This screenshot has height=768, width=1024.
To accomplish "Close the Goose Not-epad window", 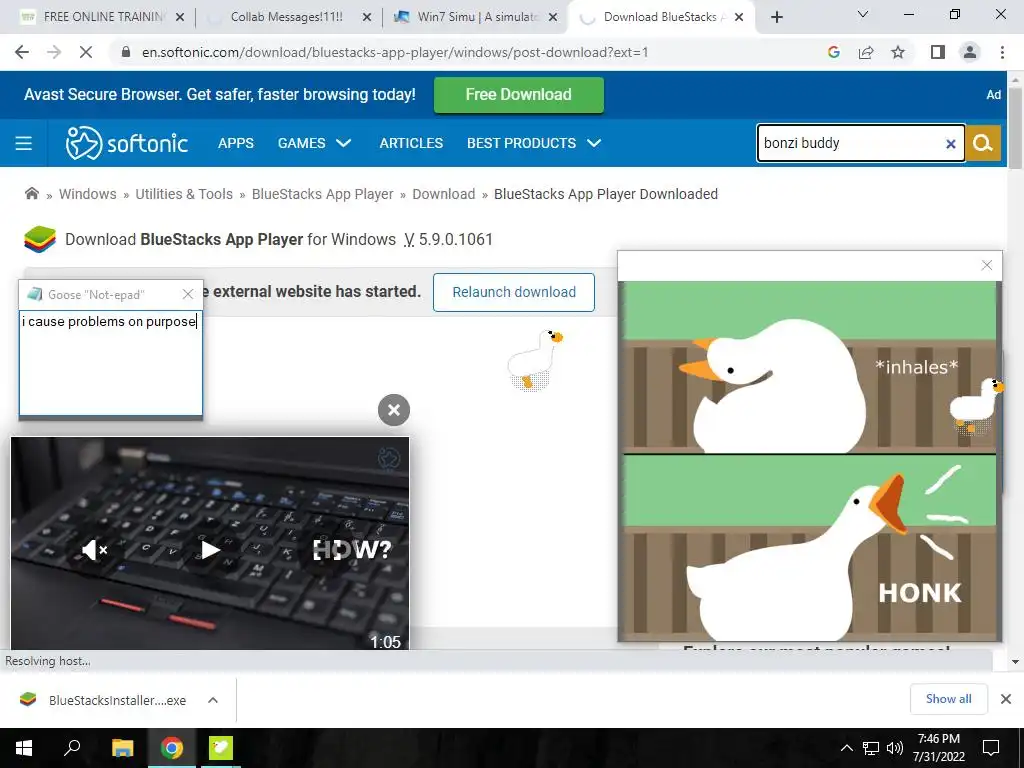I will pos(188,295).
